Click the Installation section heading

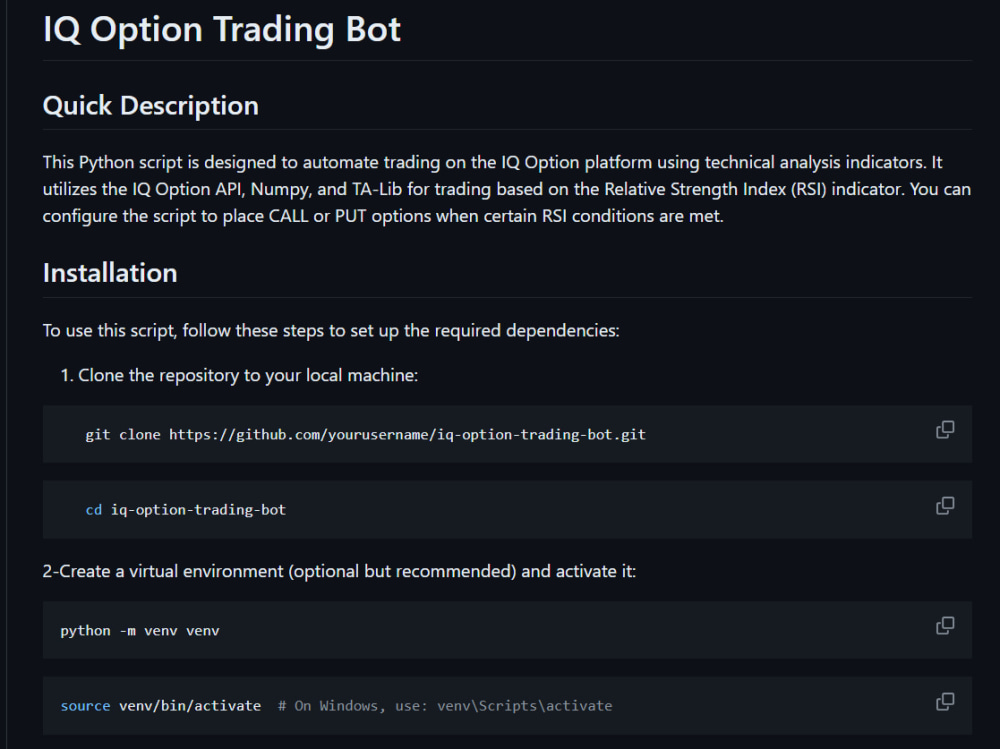pyautogui.click(x=110, y=273)
